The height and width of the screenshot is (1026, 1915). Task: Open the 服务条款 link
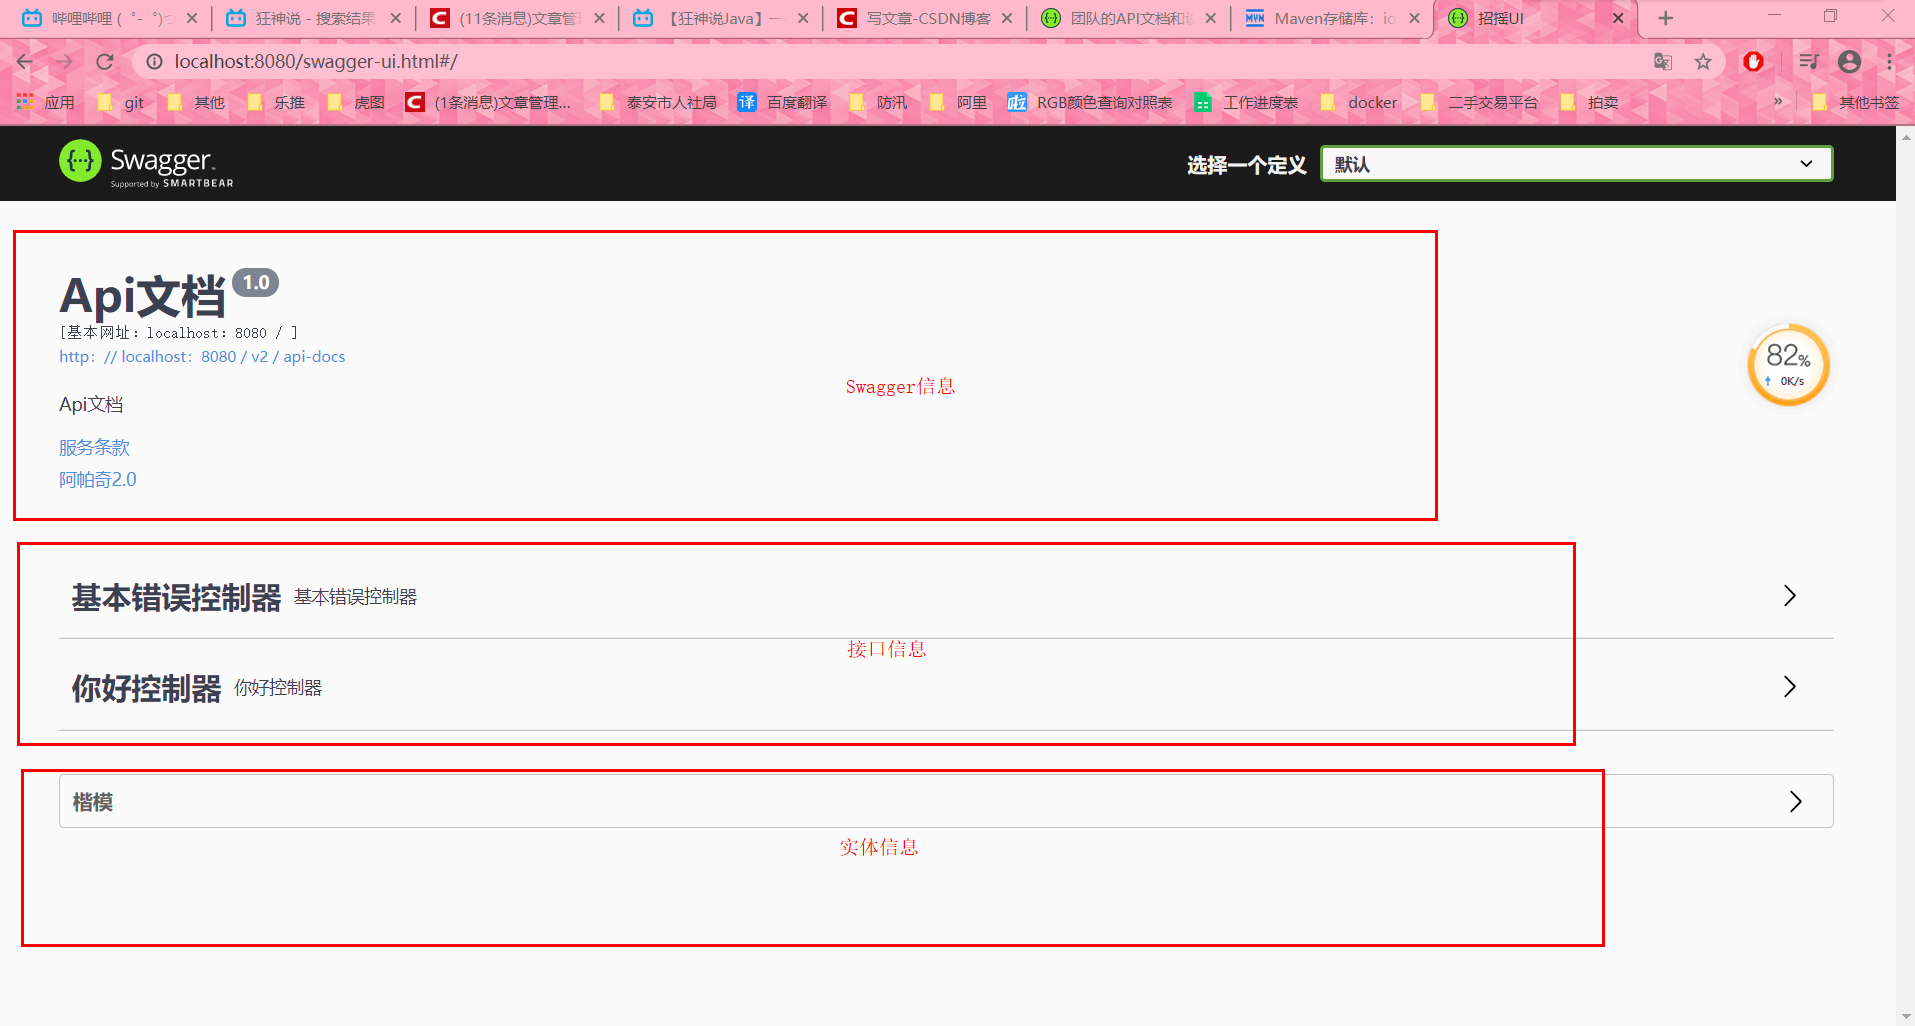(x=94, y=447)
